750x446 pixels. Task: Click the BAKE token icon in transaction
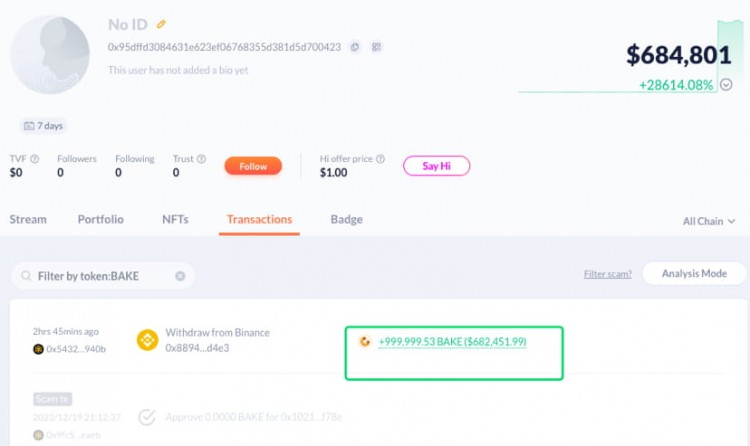[365, 341]
